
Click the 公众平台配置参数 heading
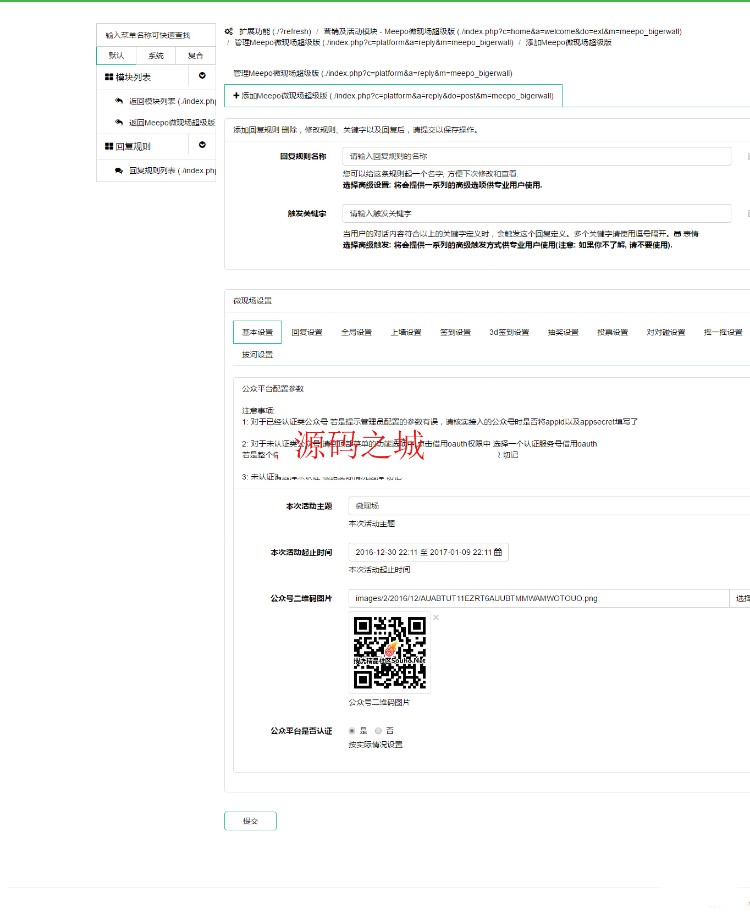click(x=273, y=389)
